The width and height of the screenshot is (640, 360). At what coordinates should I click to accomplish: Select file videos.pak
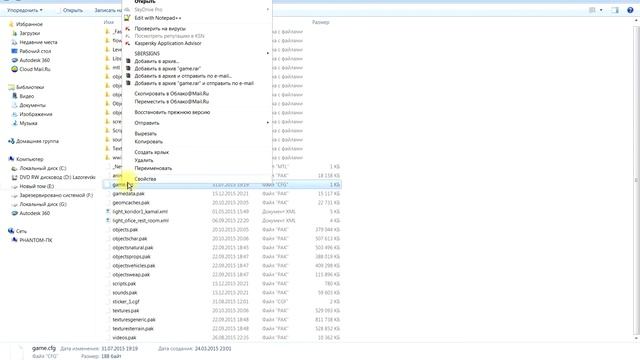[124, 338]
